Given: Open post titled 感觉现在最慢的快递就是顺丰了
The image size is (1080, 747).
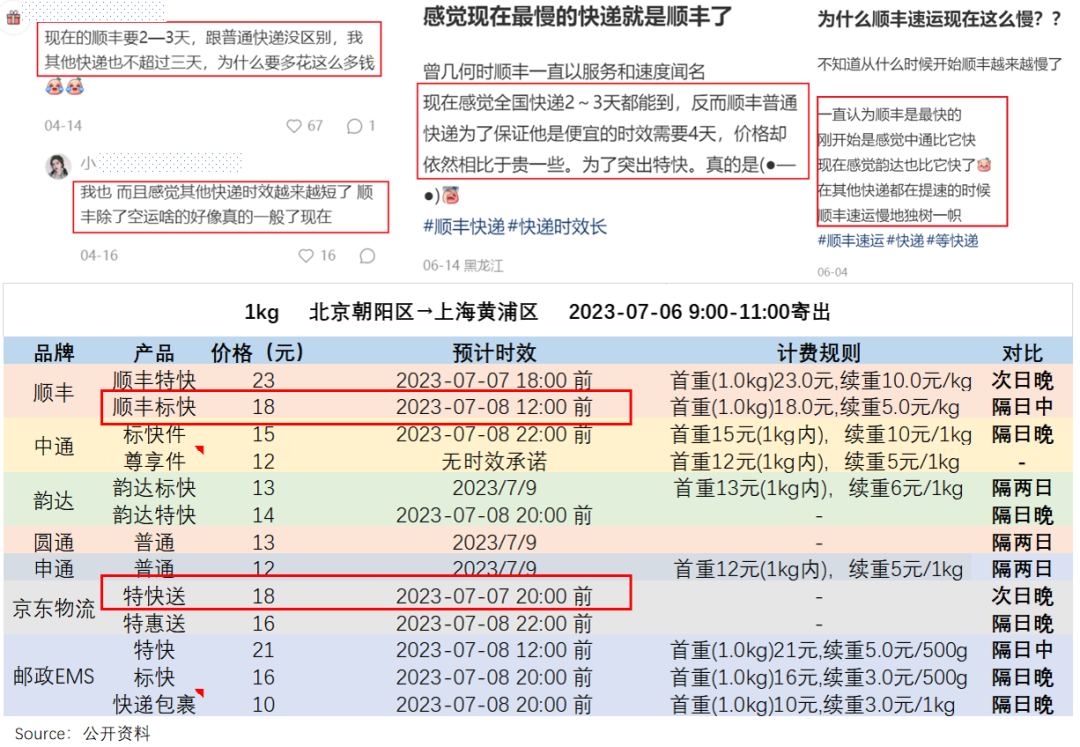Looking at the screenshot, I should click(x=577, y=17).
